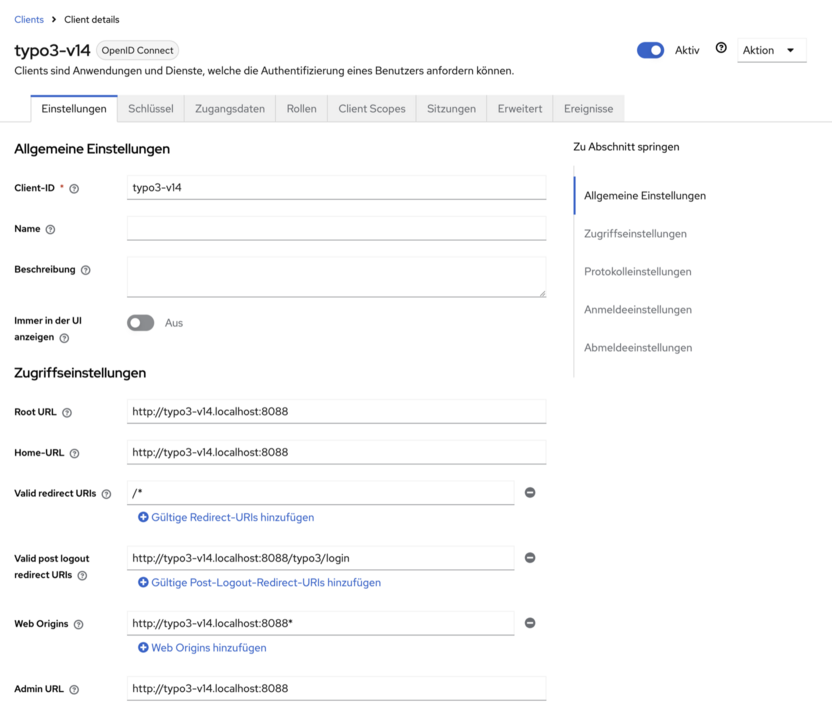Click the Beschreibung textarea resize handle

pyautogui.click(x=542, y=293)
